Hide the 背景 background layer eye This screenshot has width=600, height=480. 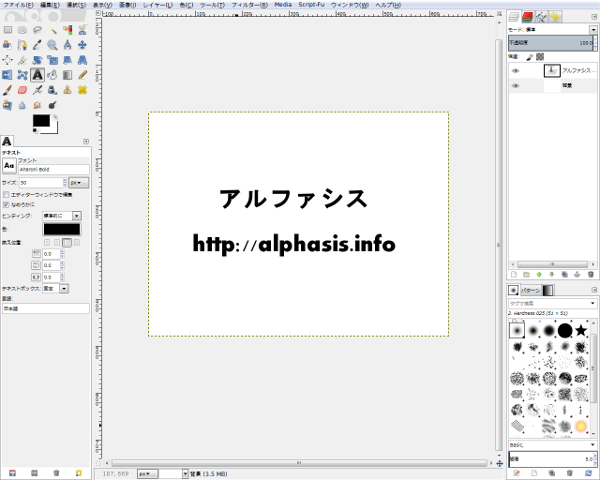point(516,86)
